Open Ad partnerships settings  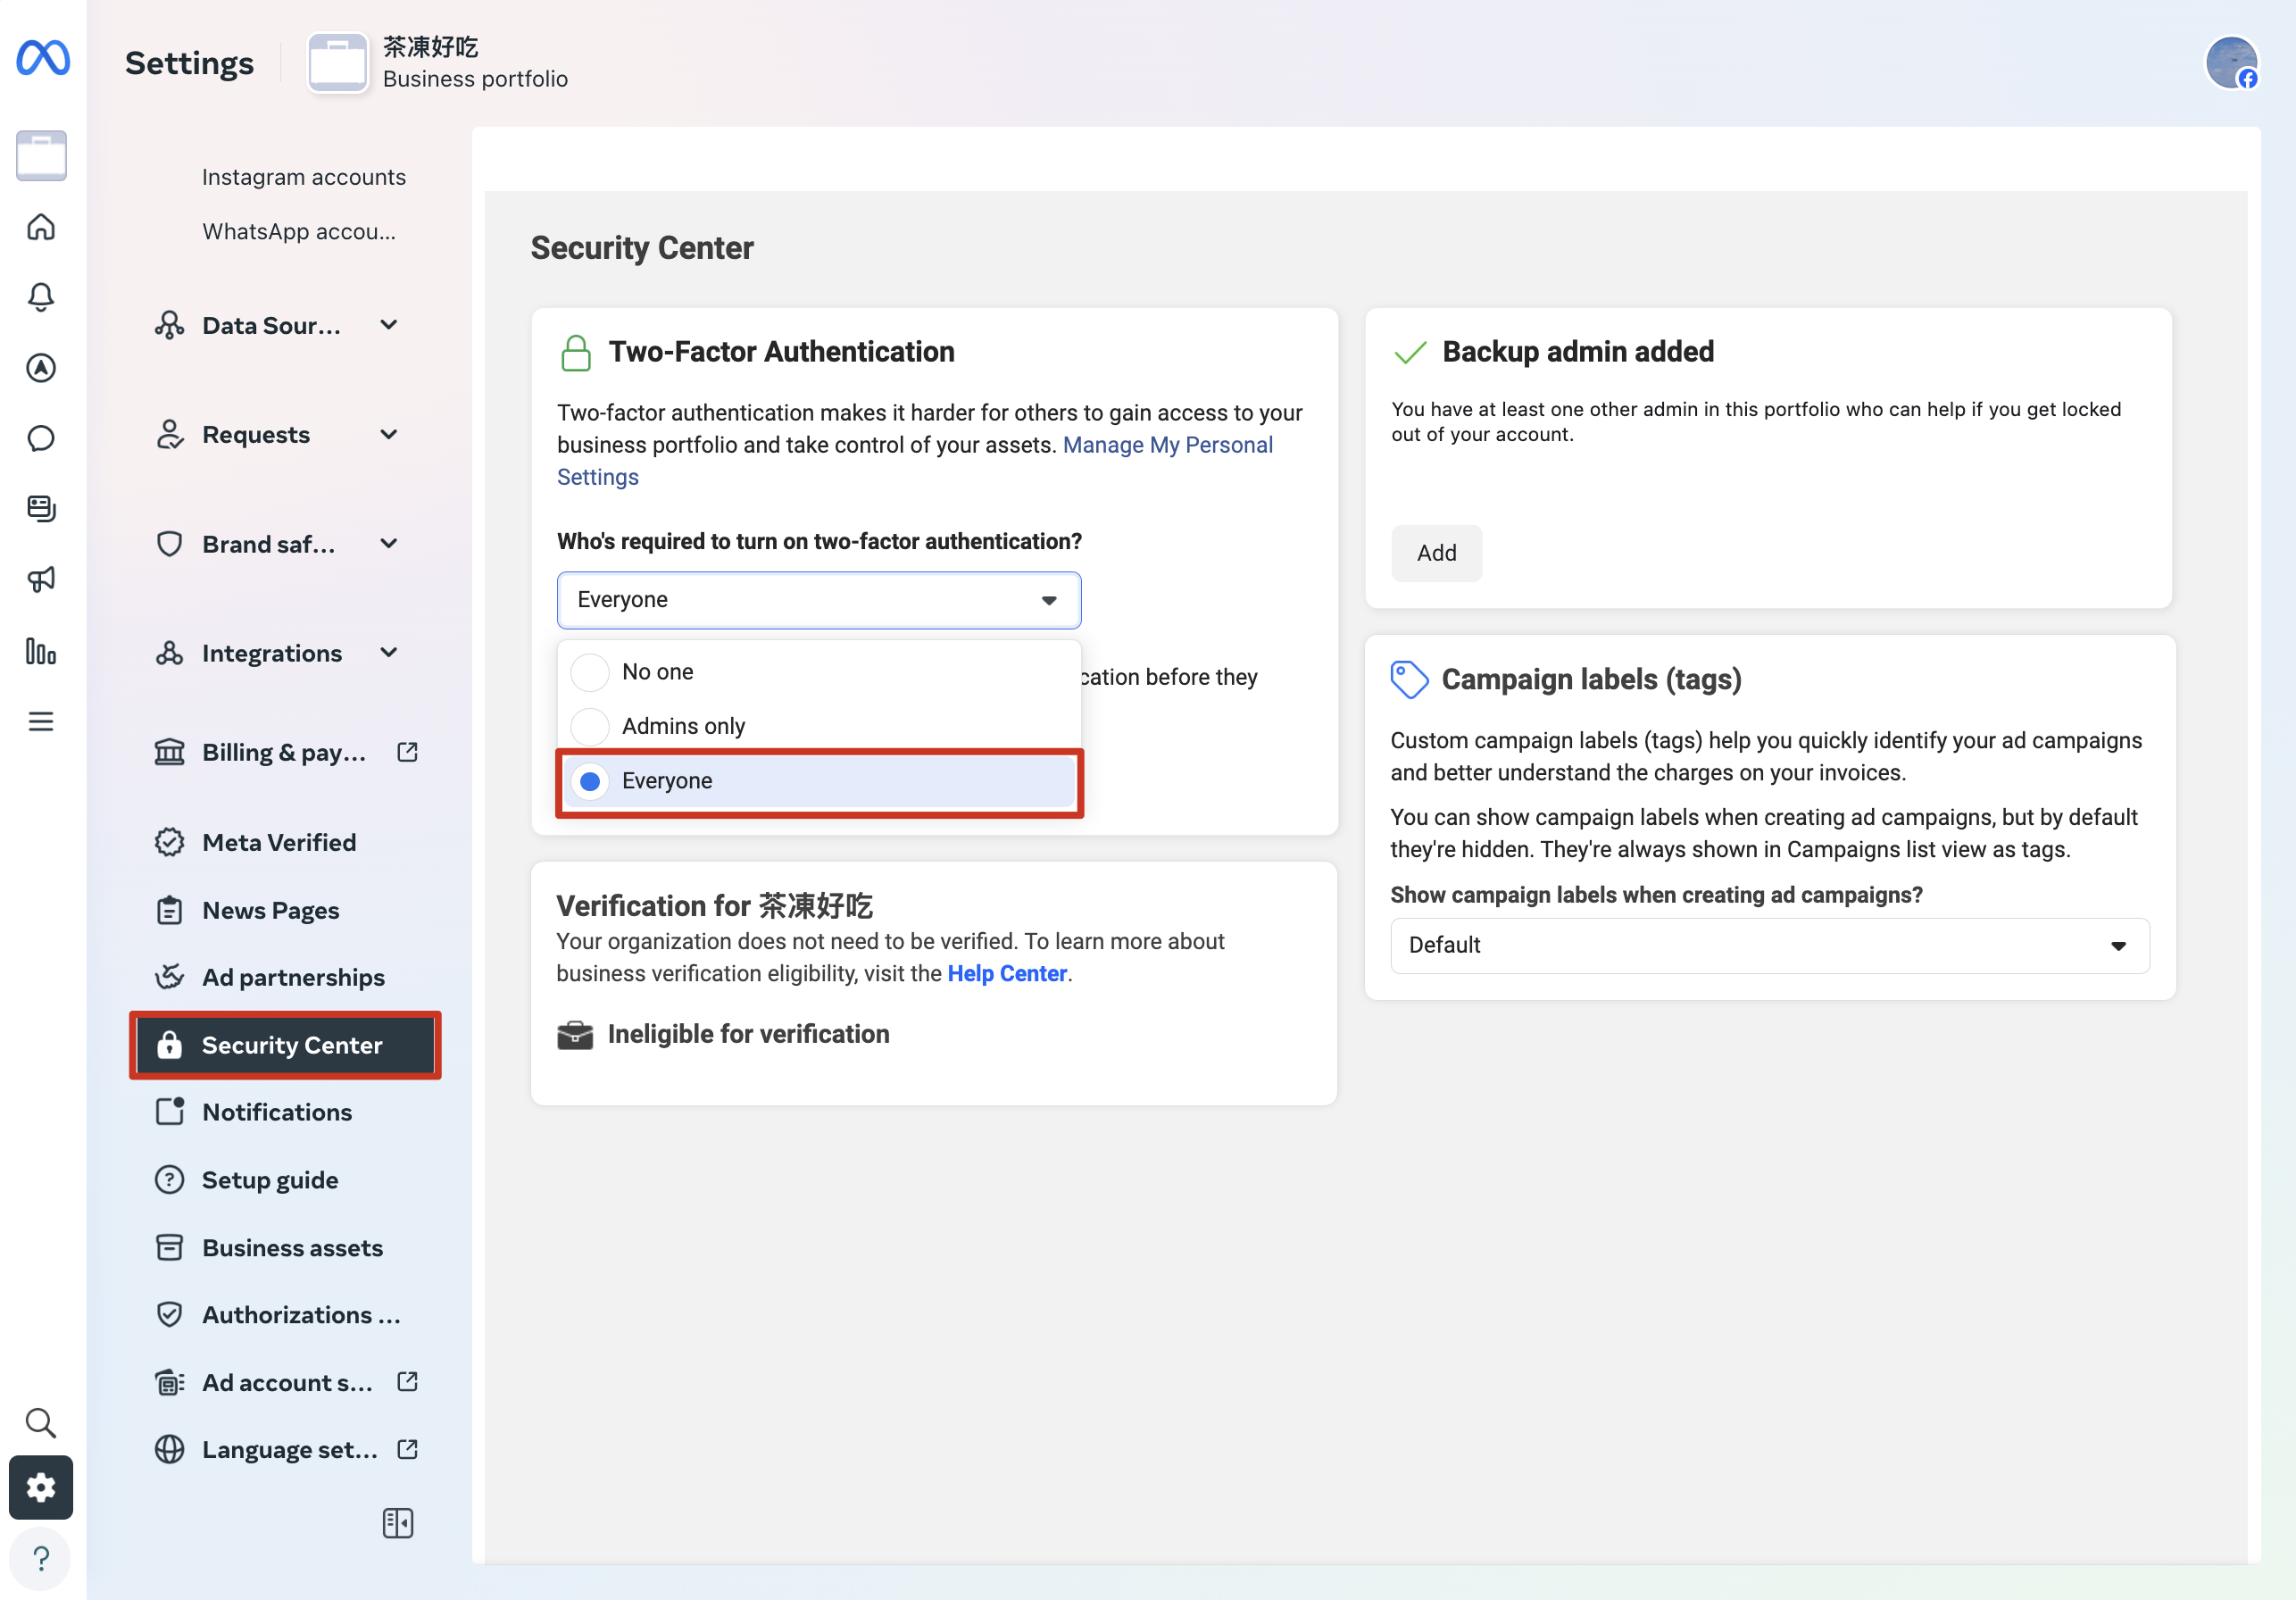(x=293, y=977)
